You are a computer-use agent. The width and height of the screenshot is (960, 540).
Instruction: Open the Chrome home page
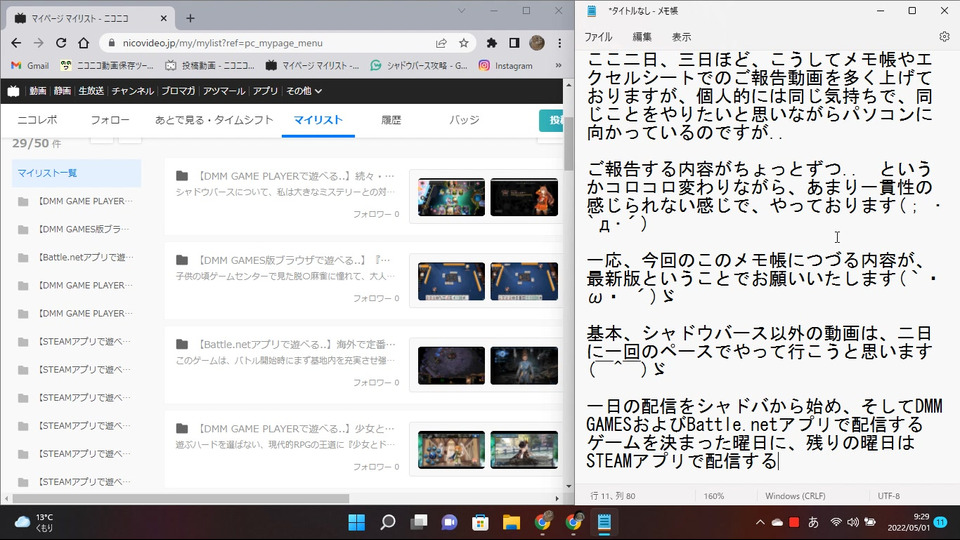[x=83, y=43]
